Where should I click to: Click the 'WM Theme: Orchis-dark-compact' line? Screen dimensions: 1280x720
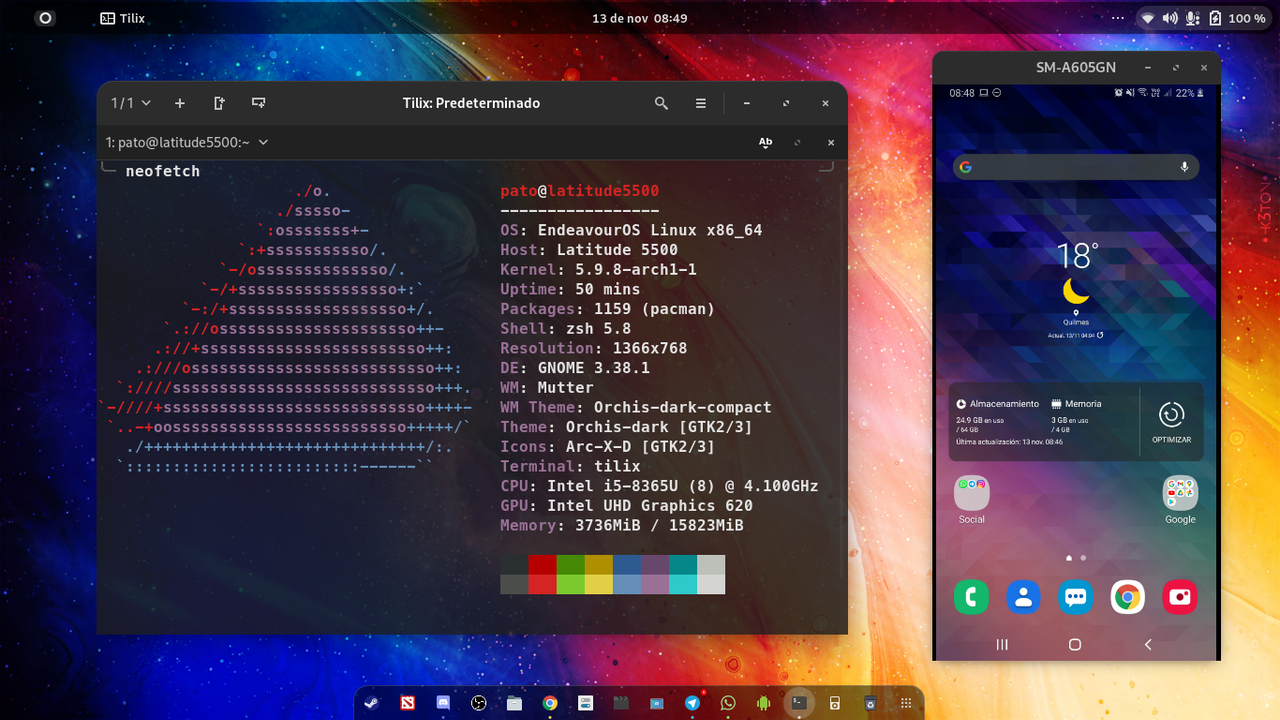(x=636, y=407)
